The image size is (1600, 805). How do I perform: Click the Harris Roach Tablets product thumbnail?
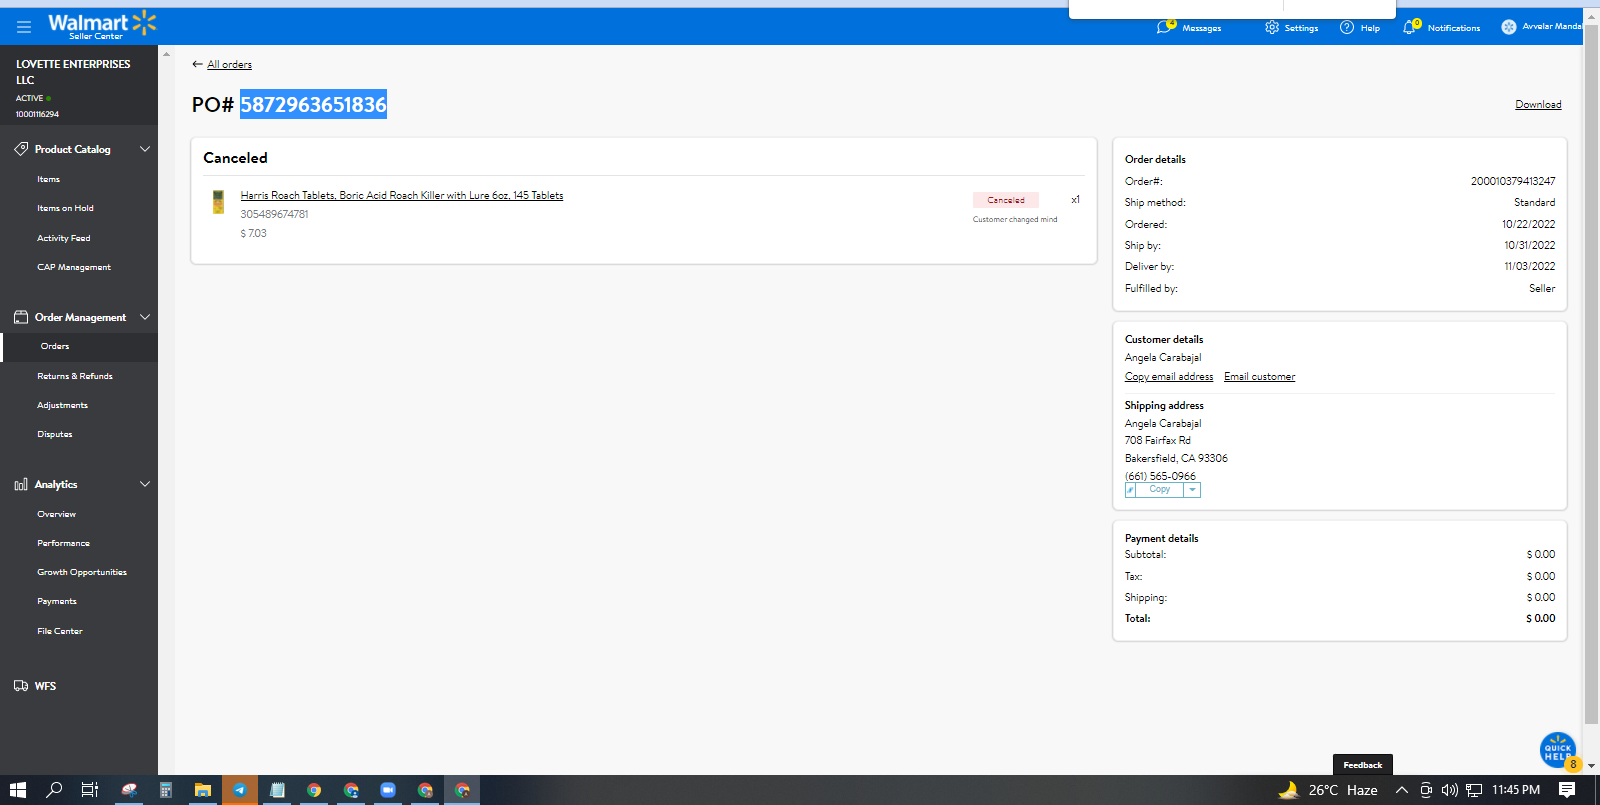[218, 202]
